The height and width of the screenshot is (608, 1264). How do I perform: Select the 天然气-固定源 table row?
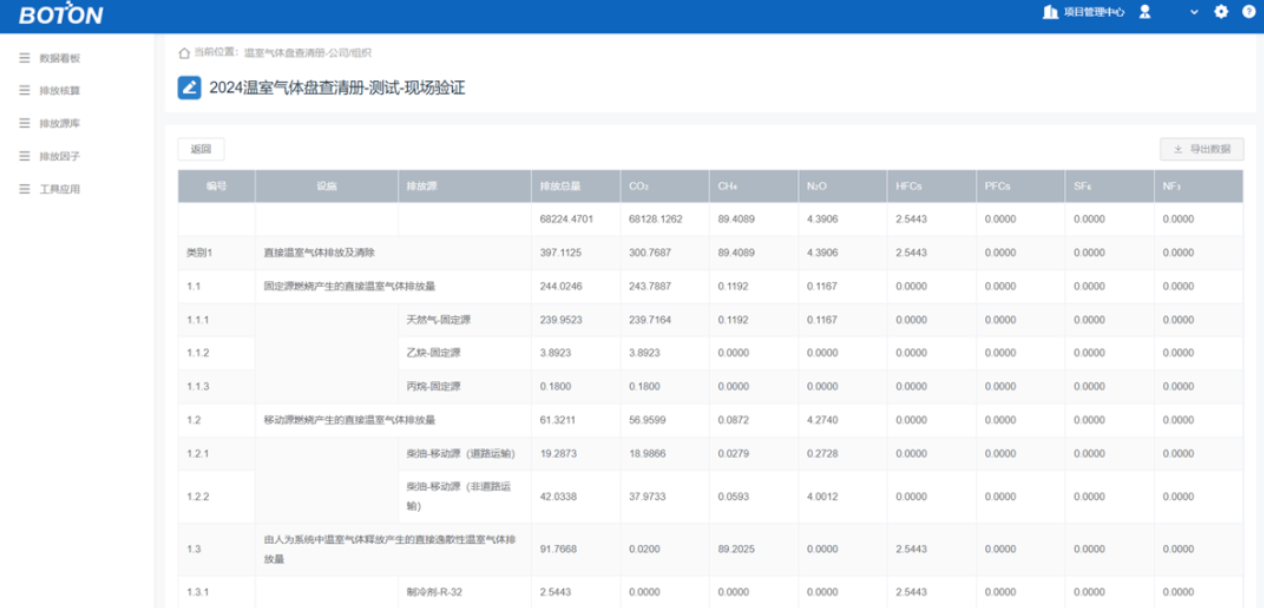[438, 320]
